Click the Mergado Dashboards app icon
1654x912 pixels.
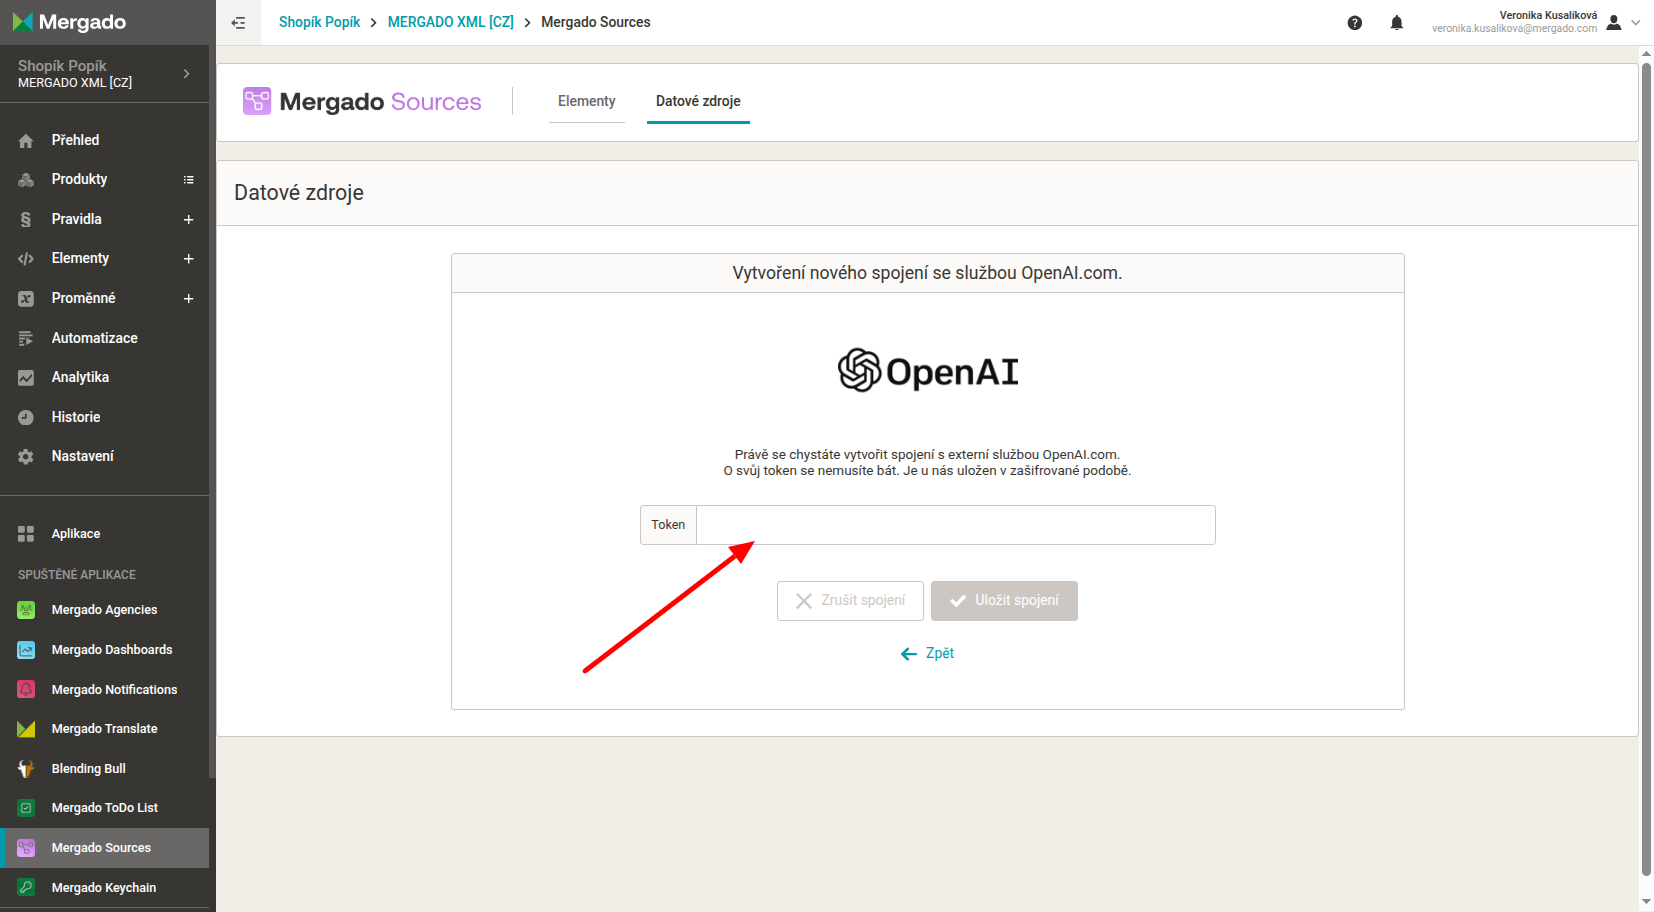[x=26, y=650]
